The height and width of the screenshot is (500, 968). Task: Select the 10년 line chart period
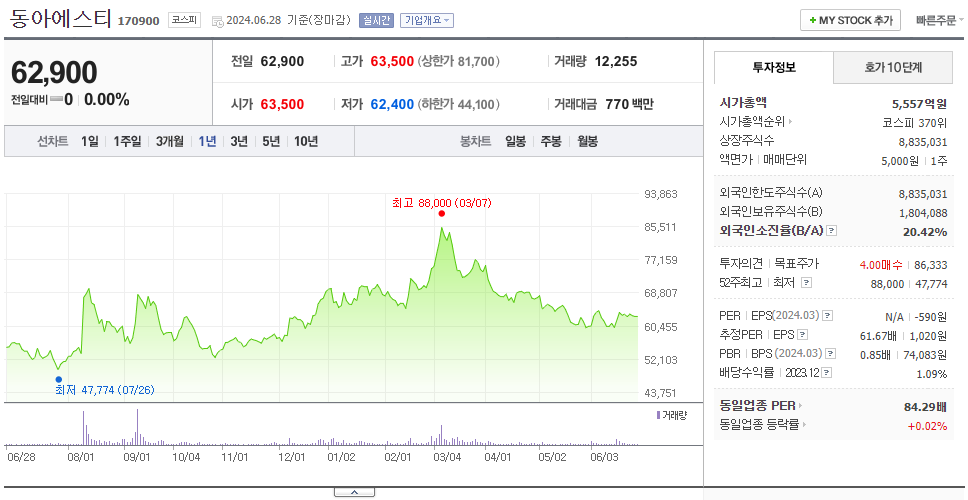306,141
